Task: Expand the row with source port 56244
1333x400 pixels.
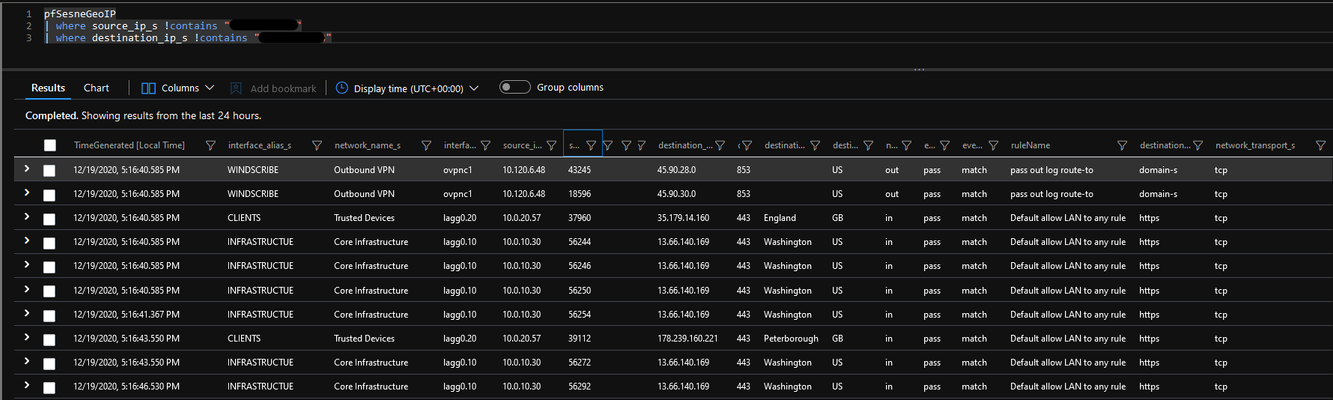Action: [x=27, y=241]
